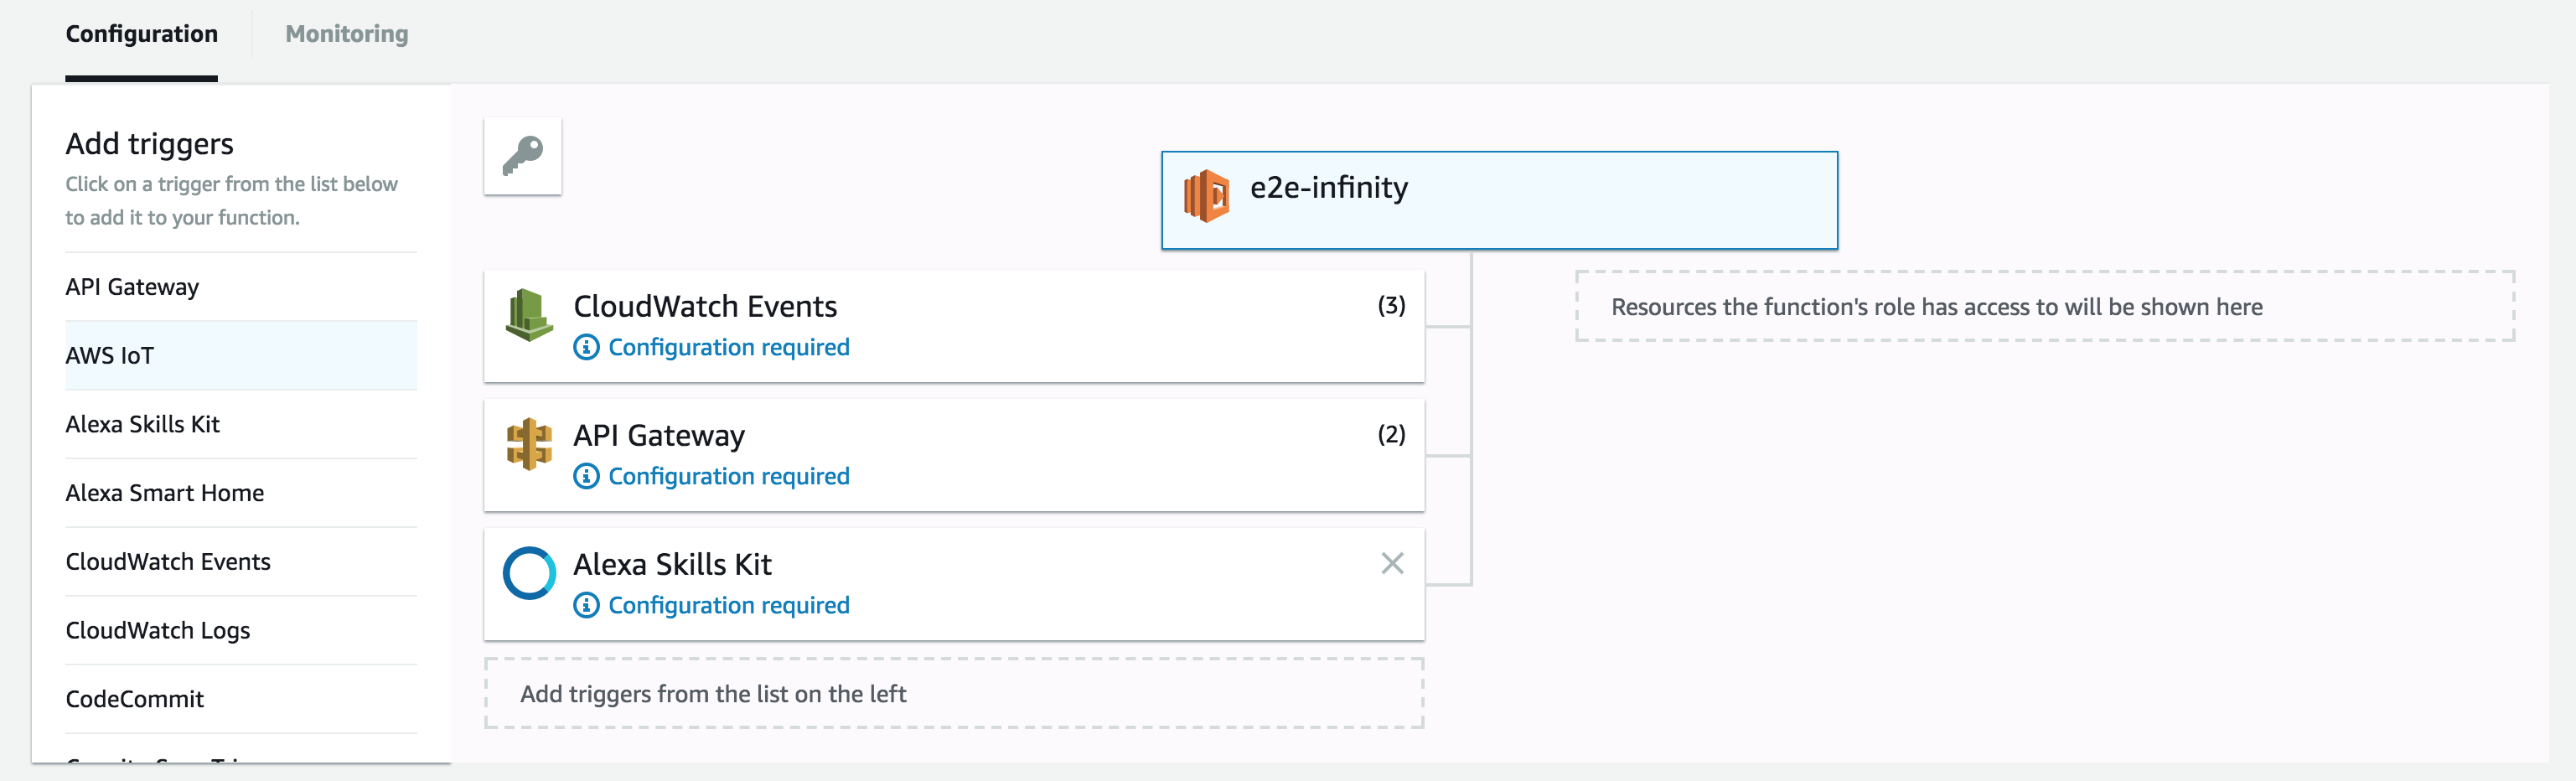Click Configuration required link under API Gateway
Image resolution: width=2576 pixels, height=781 pixels.
tap(729, 476)
